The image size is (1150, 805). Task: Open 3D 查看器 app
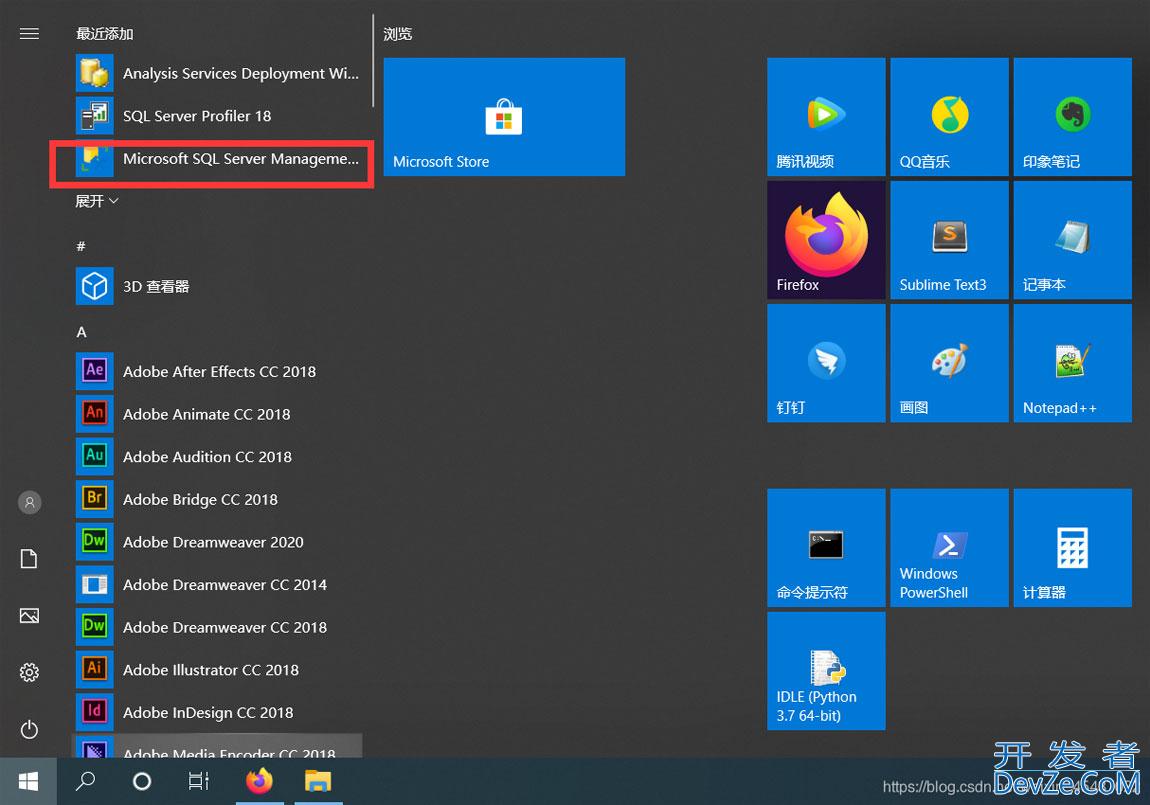coord(219,286)
